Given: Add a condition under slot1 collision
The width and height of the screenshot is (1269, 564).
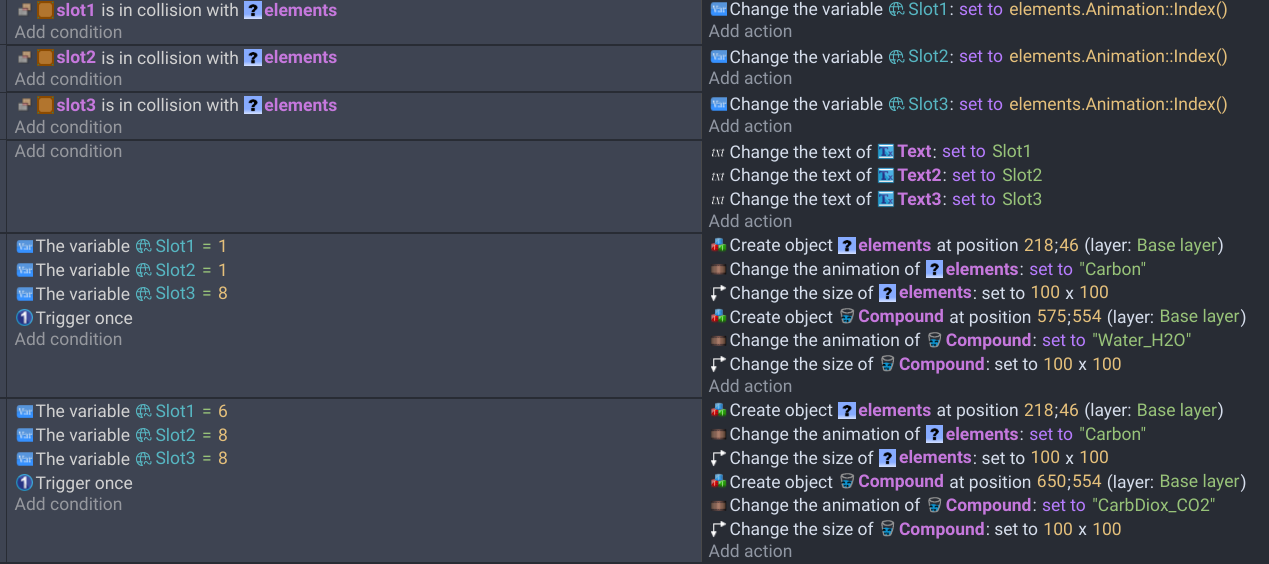Looking at the screenshot, I should click(x=68, y=32).
